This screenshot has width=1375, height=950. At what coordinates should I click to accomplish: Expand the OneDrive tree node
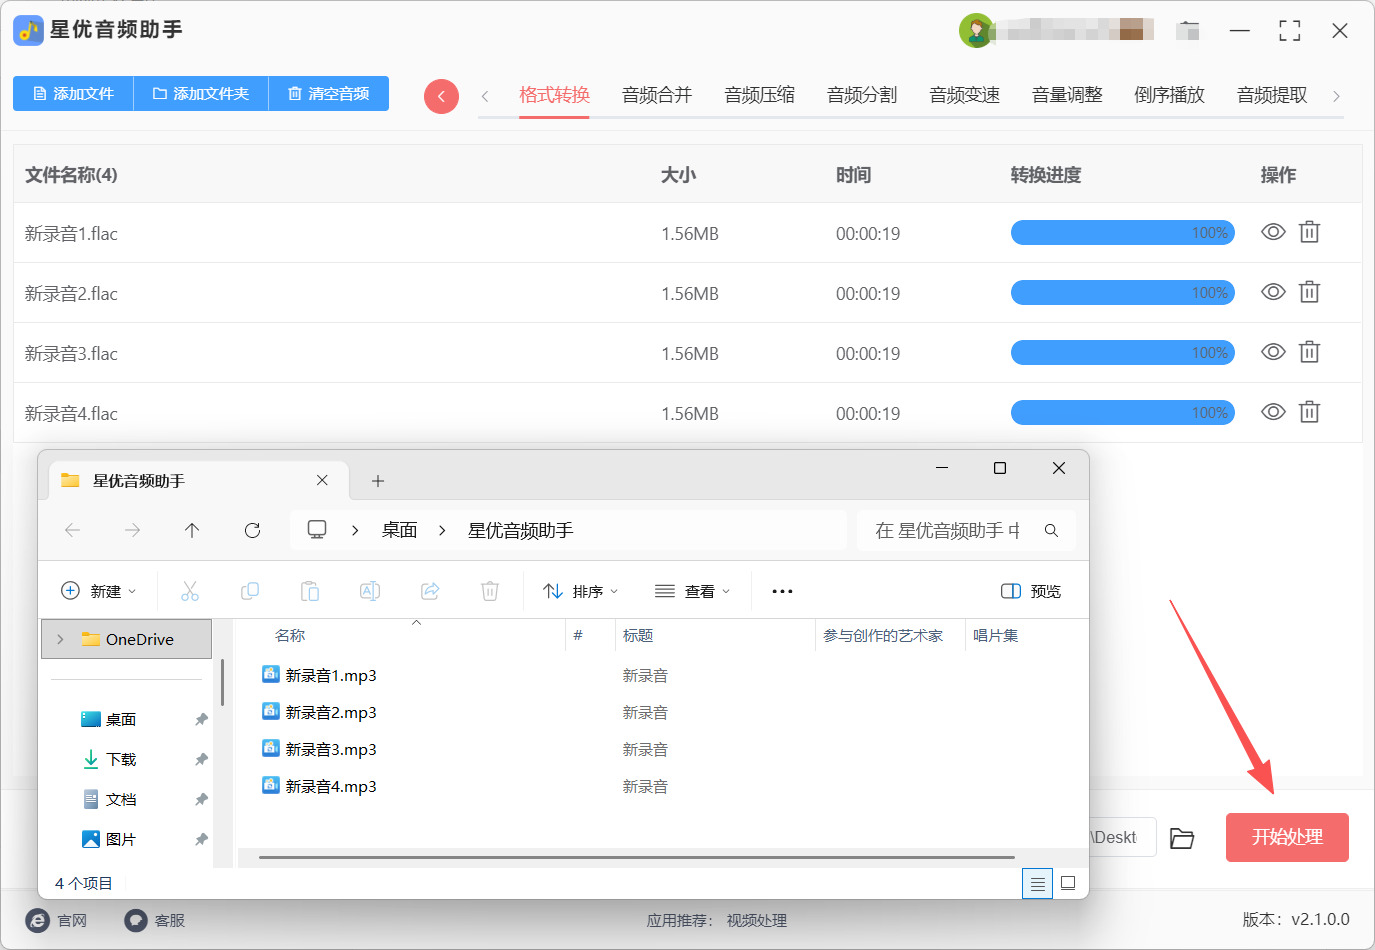[x=61, y=639]
